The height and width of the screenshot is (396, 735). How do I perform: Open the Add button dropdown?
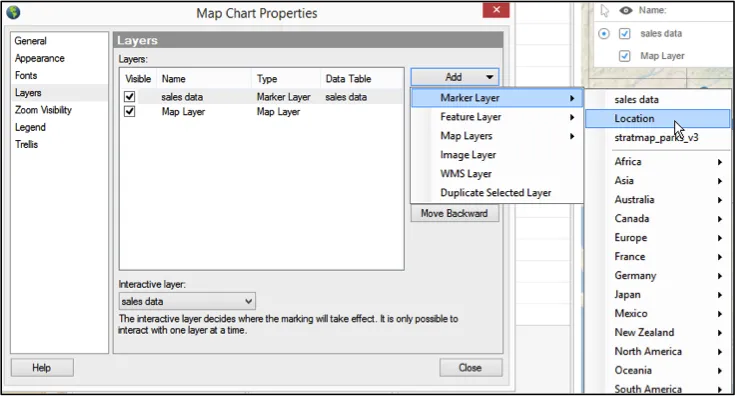(x=455, y=77)
